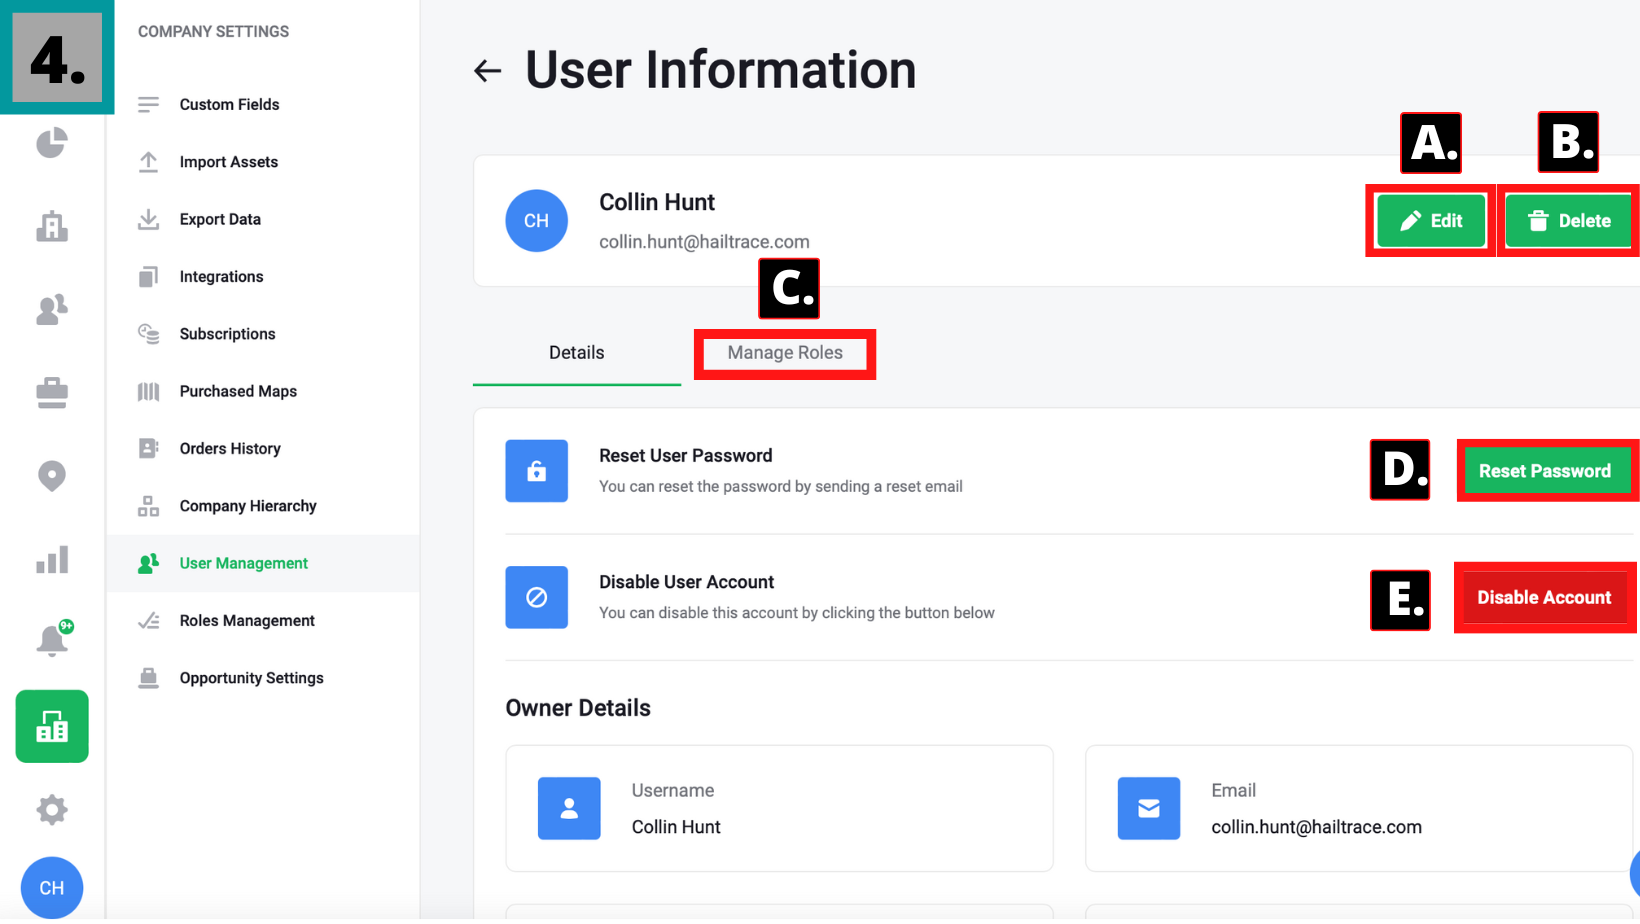Select User Management in sidebar

tap(264, 564)
